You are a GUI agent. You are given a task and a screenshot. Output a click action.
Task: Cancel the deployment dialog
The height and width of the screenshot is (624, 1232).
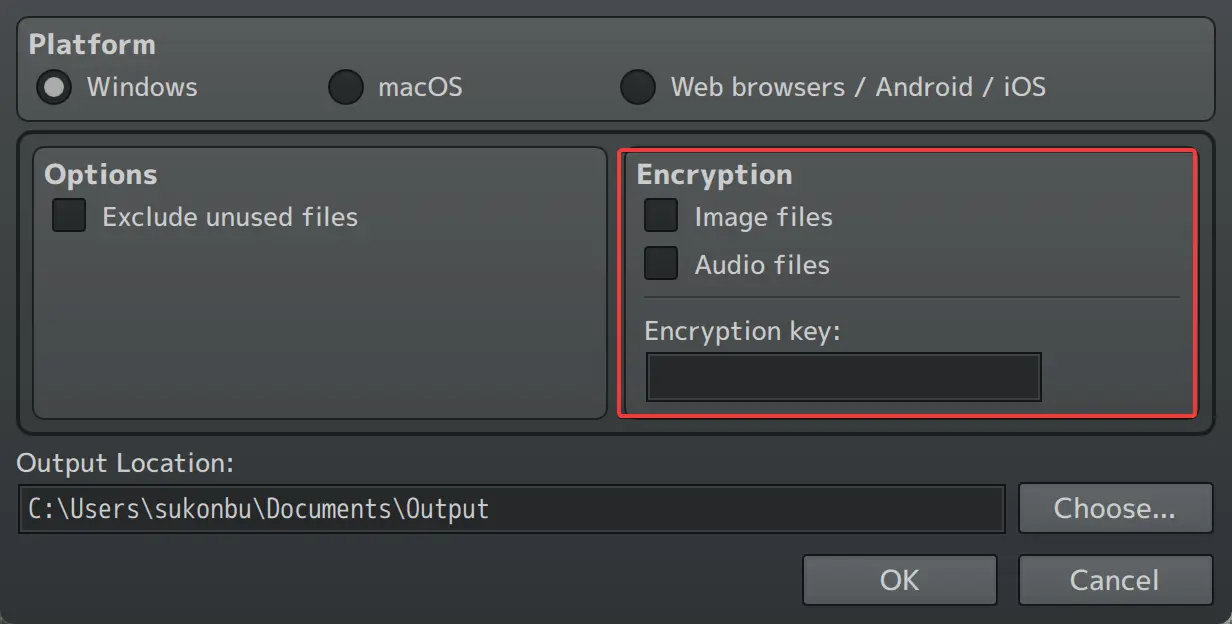(1114, 580)
